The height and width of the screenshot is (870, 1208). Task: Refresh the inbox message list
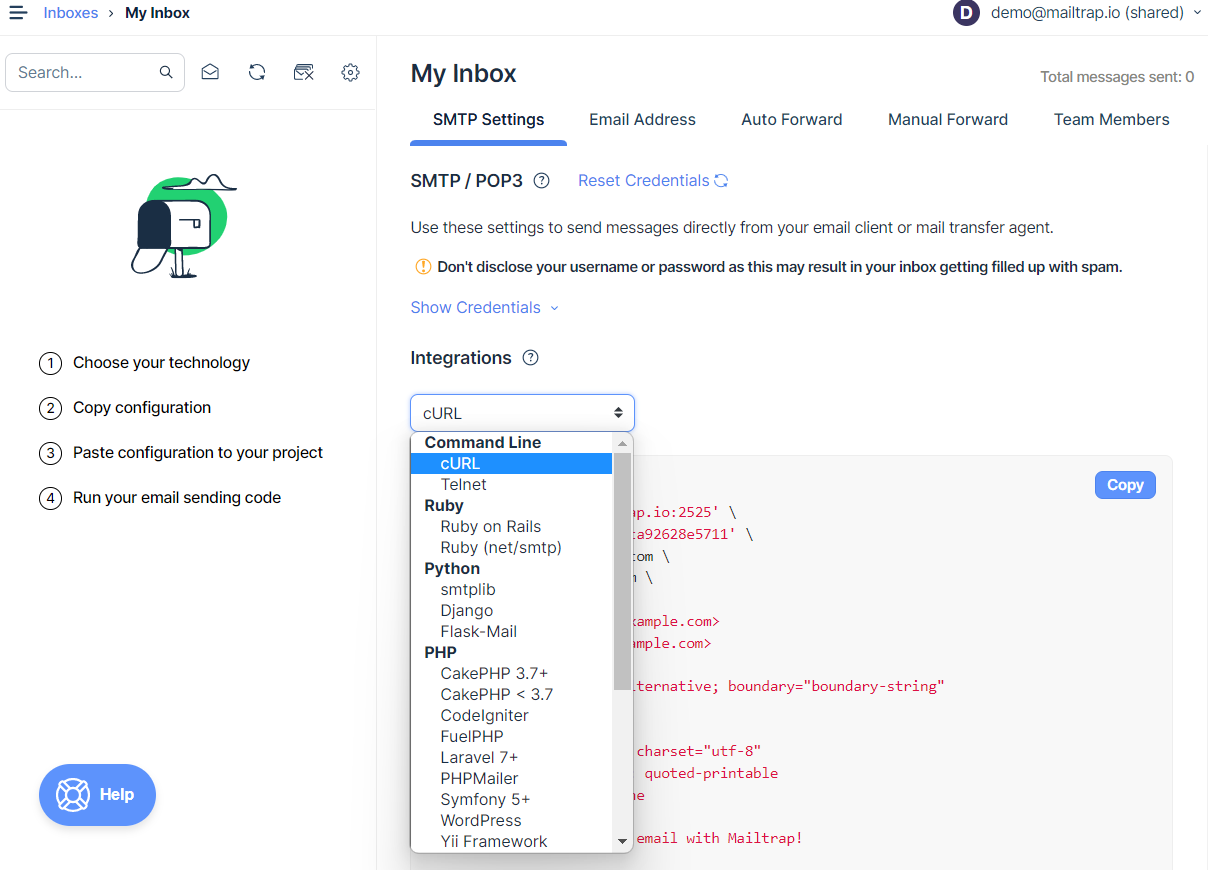pyautogui.click(x=257, y=72)
